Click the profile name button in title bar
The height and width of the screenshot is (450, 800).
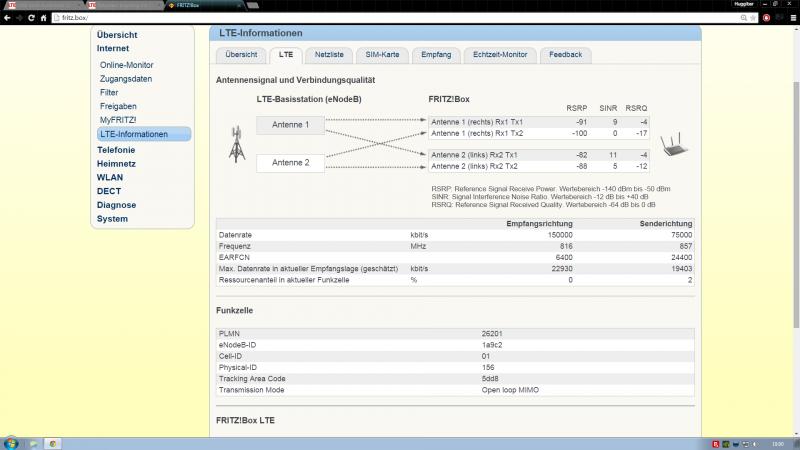[x=743, y=4]
